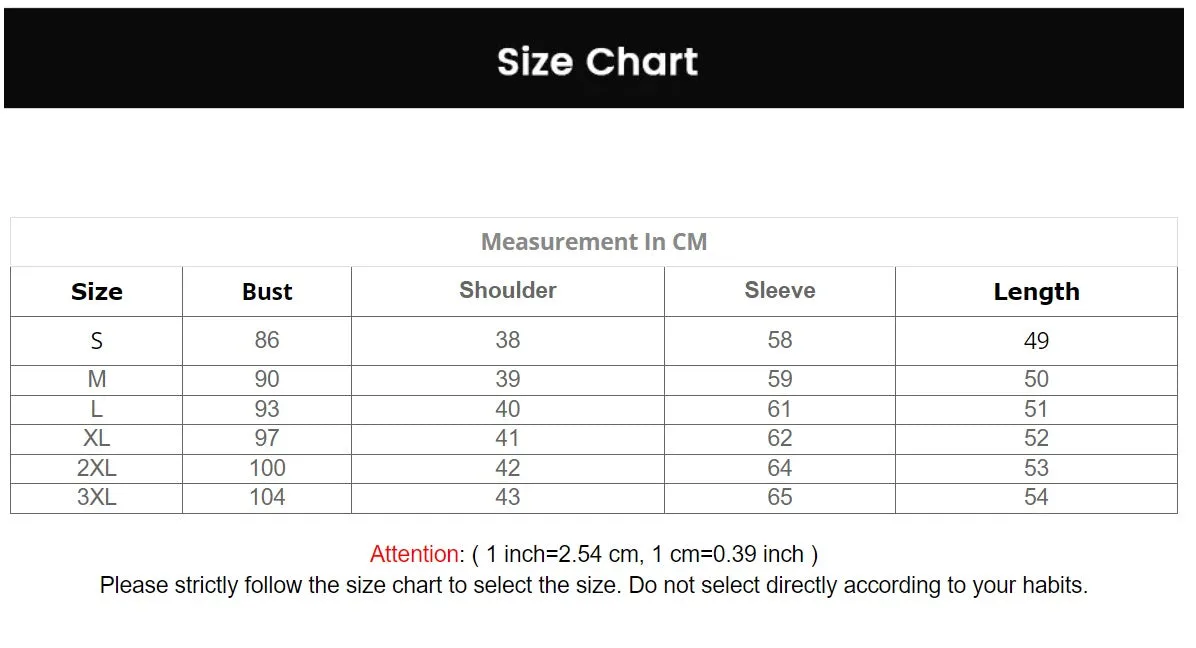Image resolution: width=1196 pixels, height=648 pixels.
Task: Click the S size row label
Action: 97,341
